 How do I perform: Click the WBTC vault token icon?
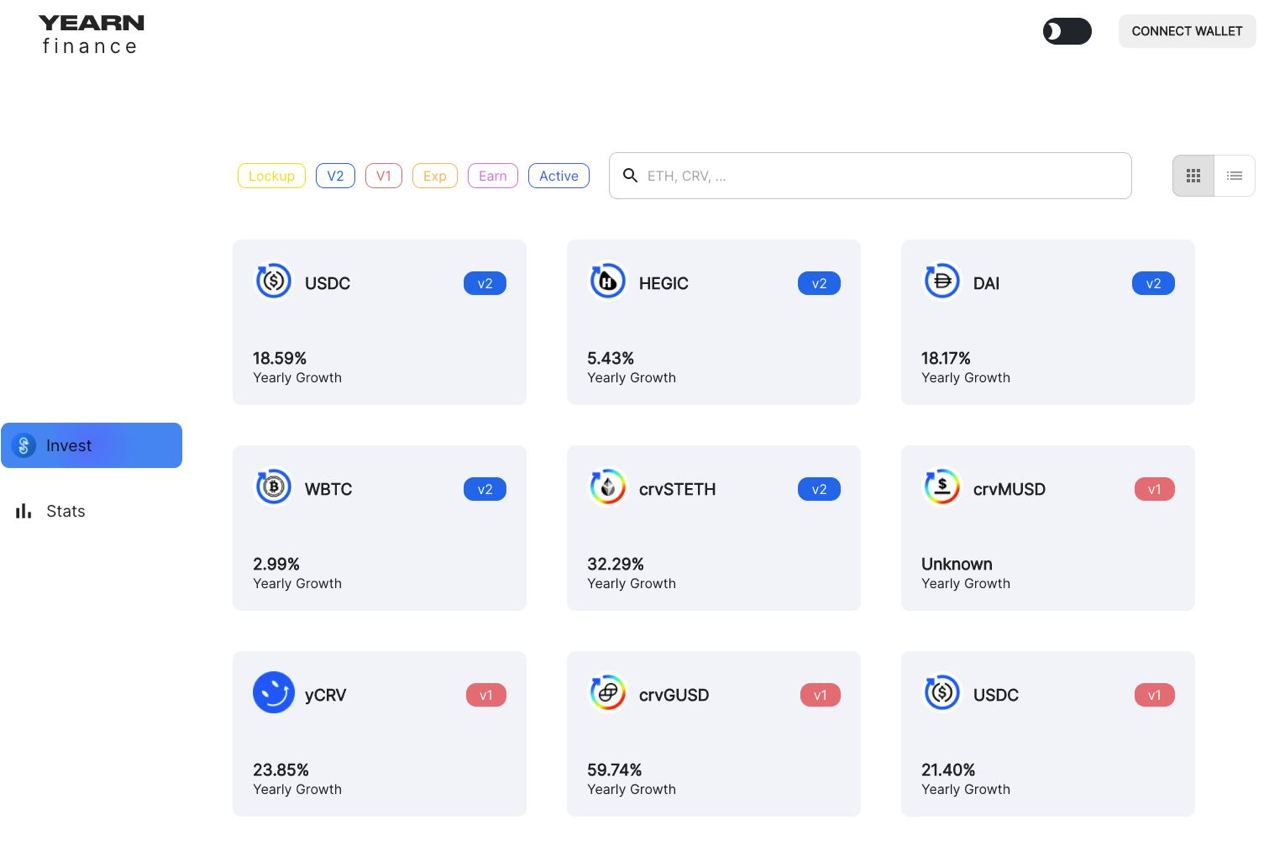click(273, 487)
